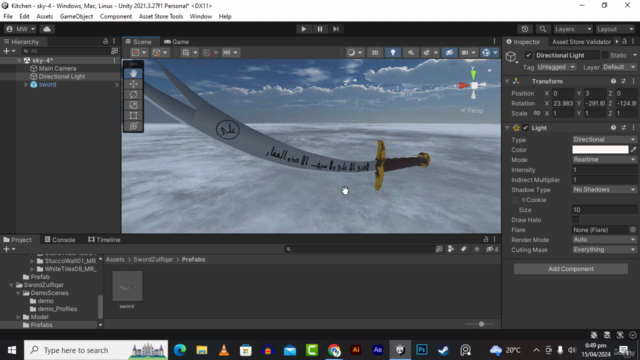
Task: Open the Tag Untagged dropdown
Action: (556, 67)
